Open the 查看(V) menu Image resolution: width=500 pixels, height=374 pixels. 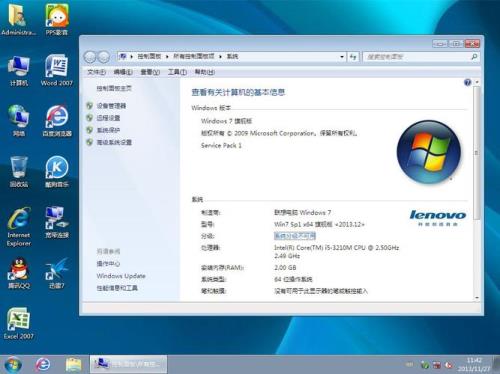(x=150, y=72)
